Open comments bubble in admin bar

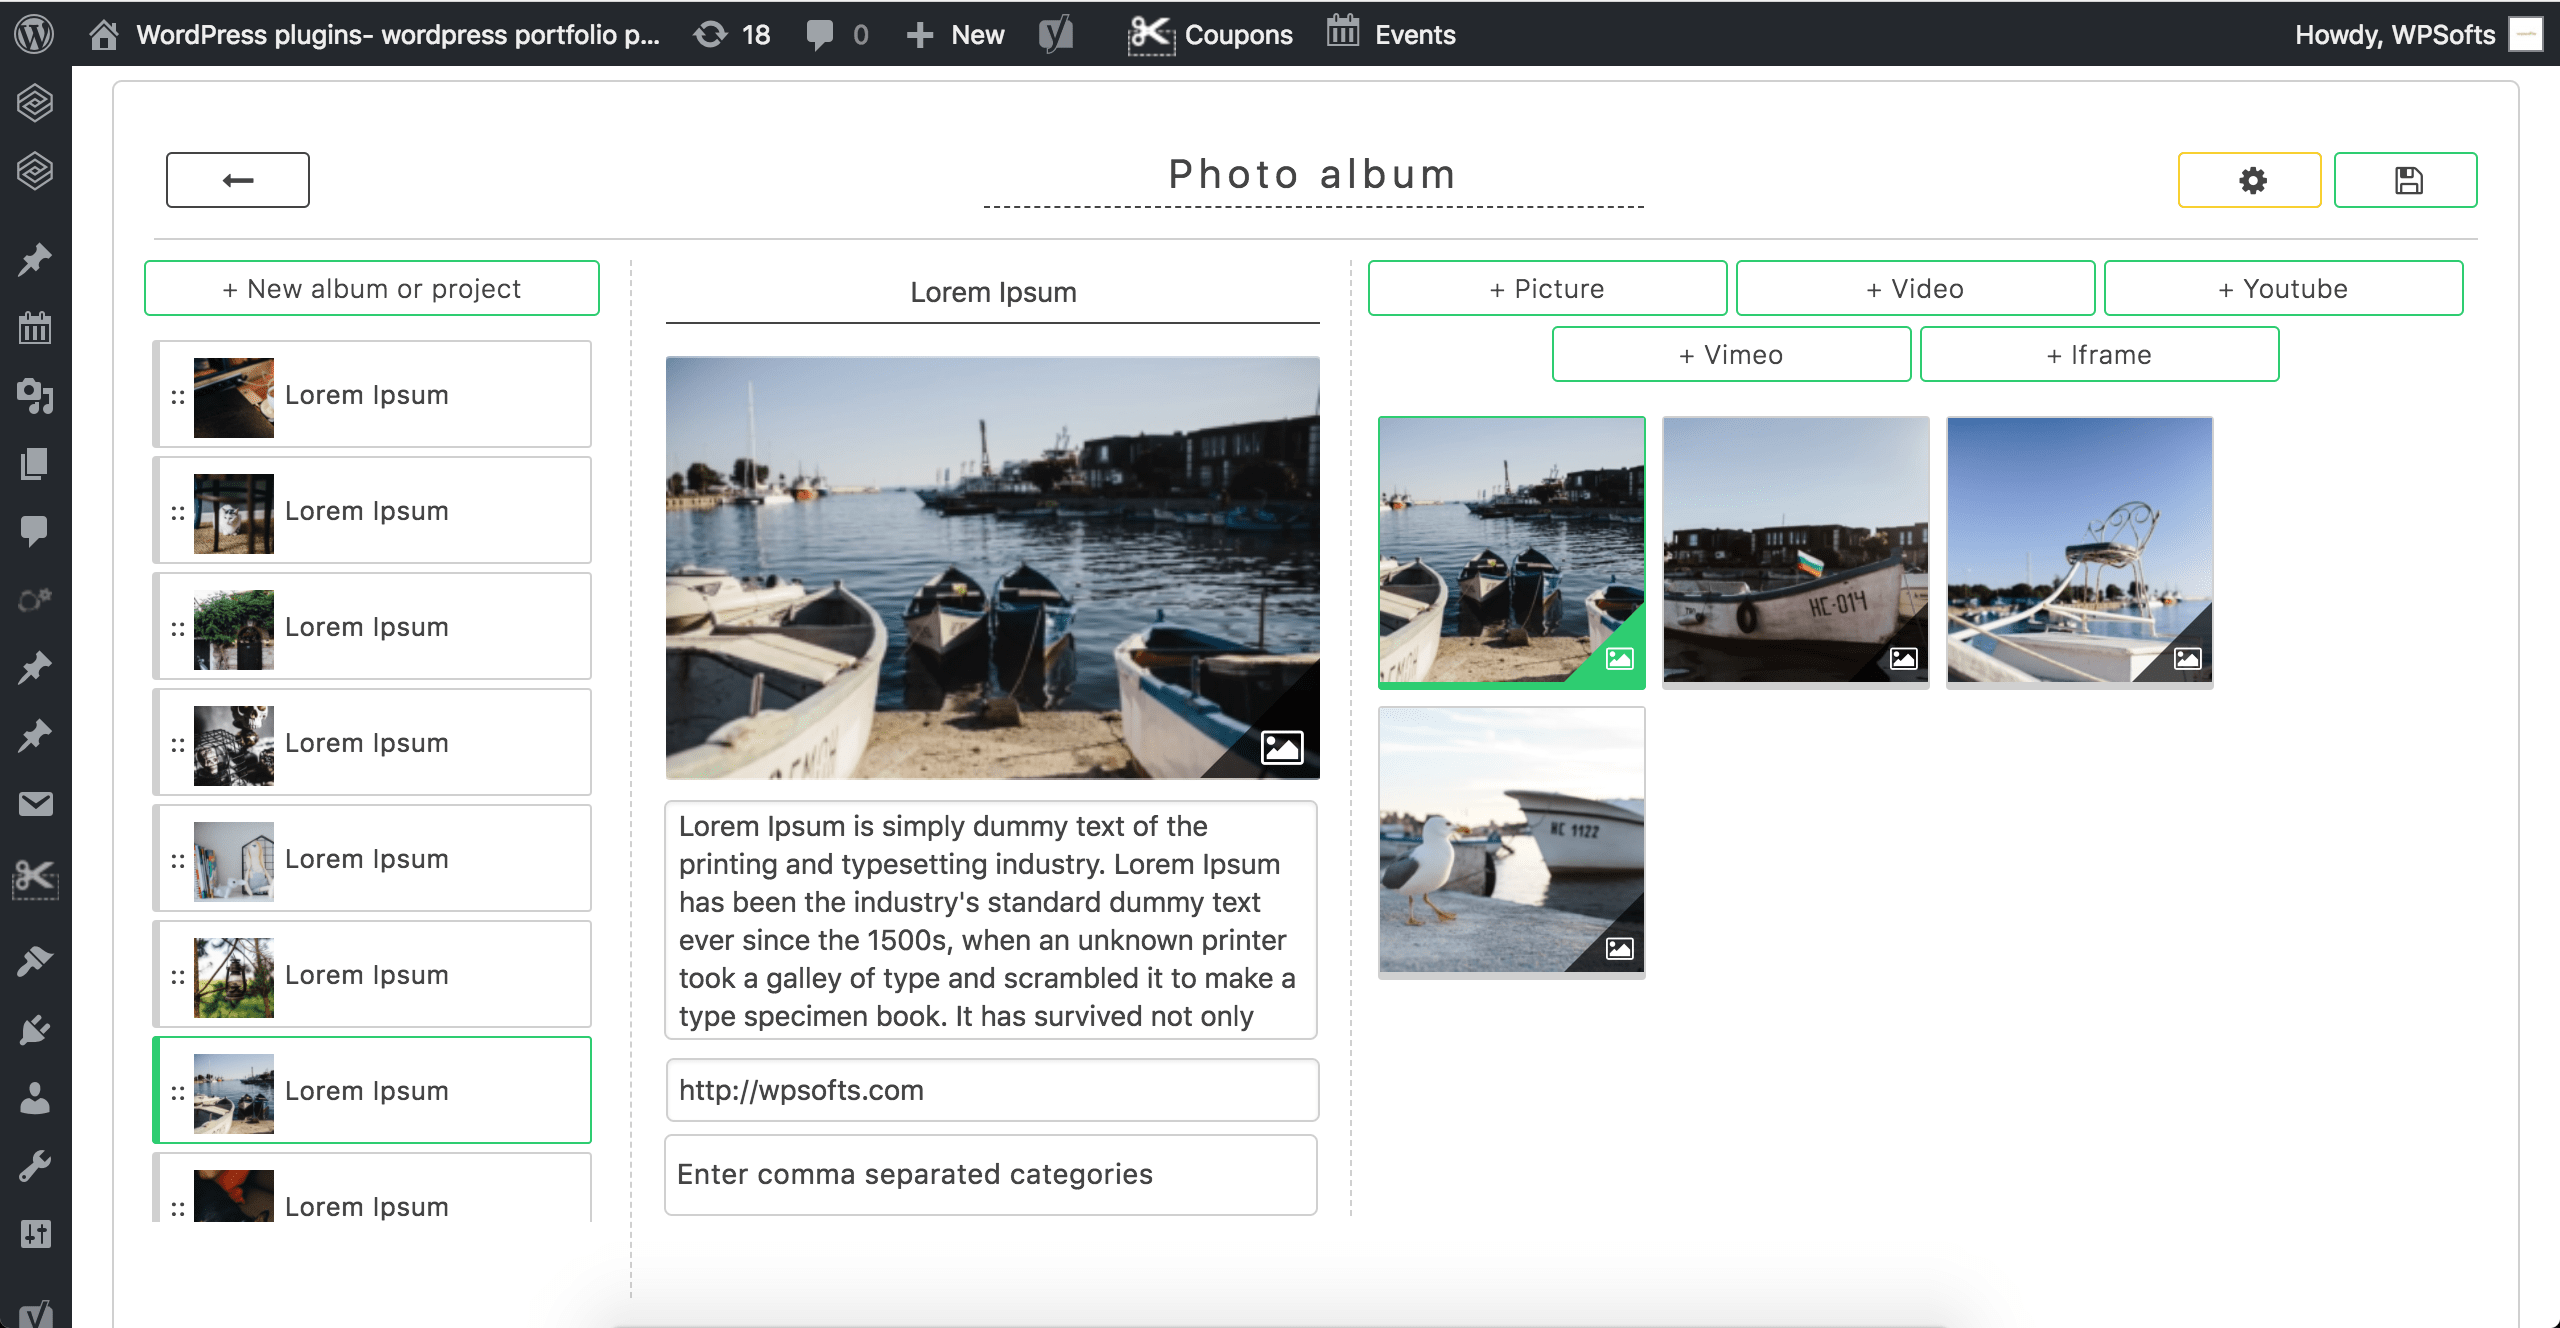point(836,34)
